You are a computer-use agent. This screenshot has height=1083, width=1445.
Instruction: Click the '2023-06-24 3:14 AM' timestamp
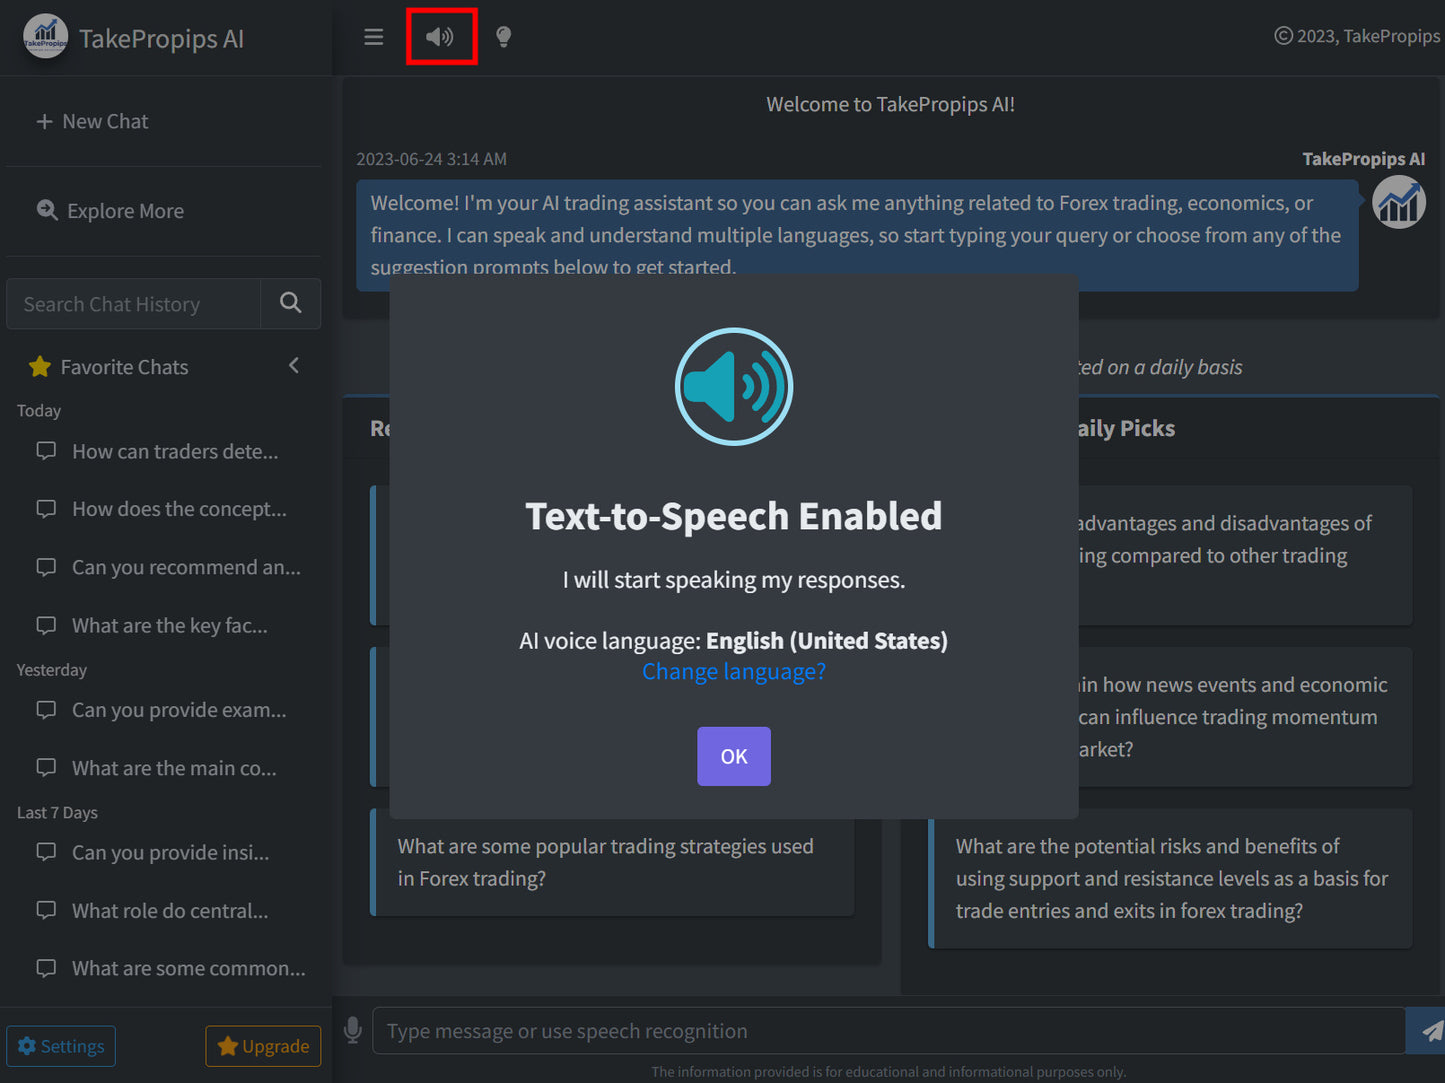431,159
